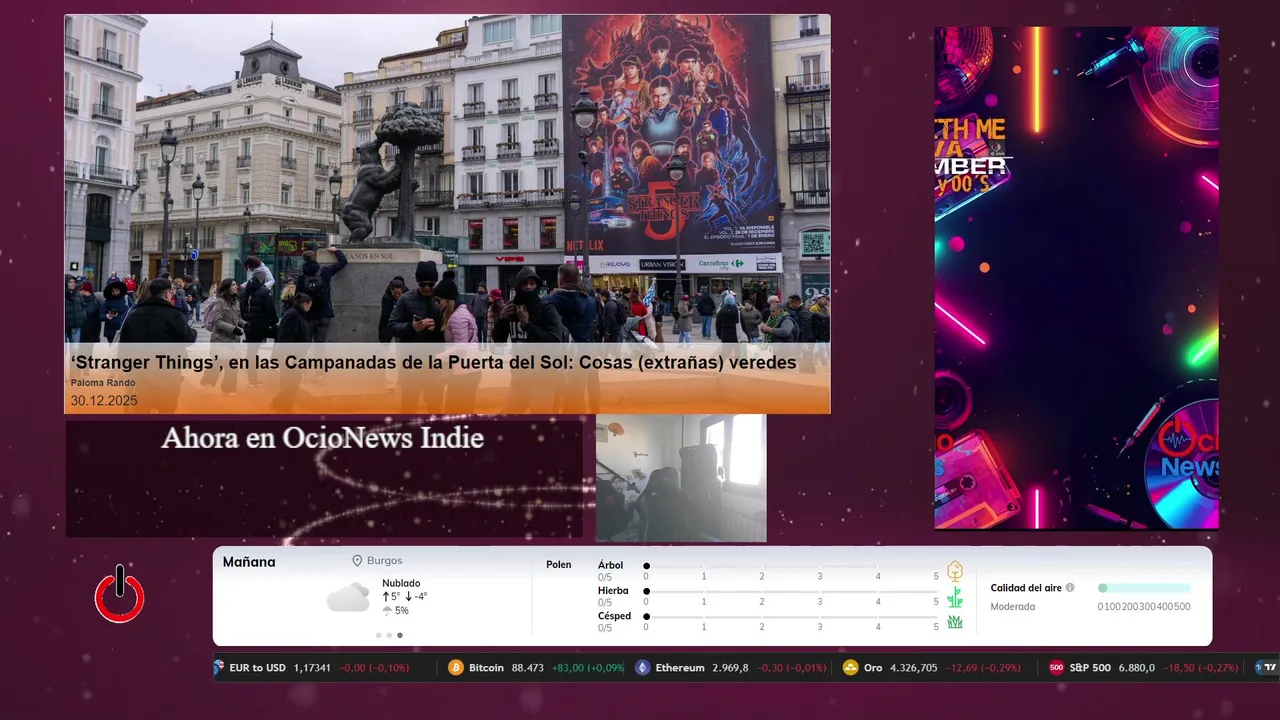Screen dimensions: 1280x720
Task: Click the Calidad del aire label
Action: click(x=1026, y=588)
